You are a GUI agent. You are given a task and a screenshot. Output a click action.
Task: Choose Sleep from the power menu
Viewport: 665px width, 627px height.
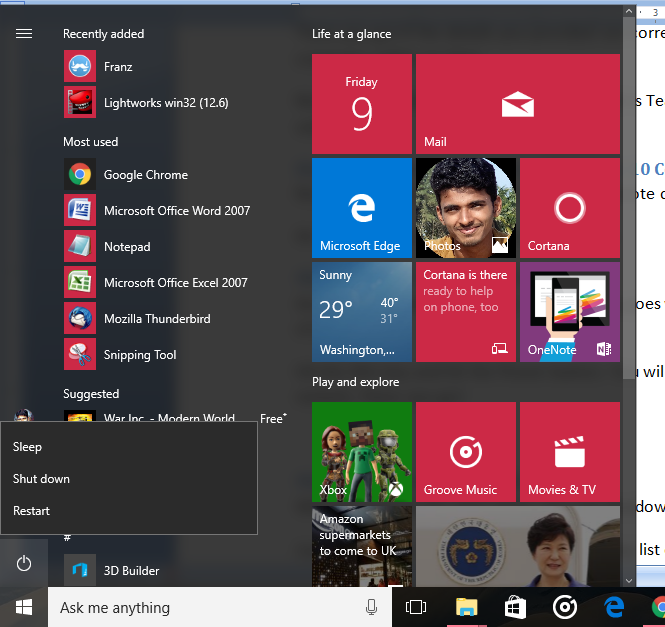129,447
